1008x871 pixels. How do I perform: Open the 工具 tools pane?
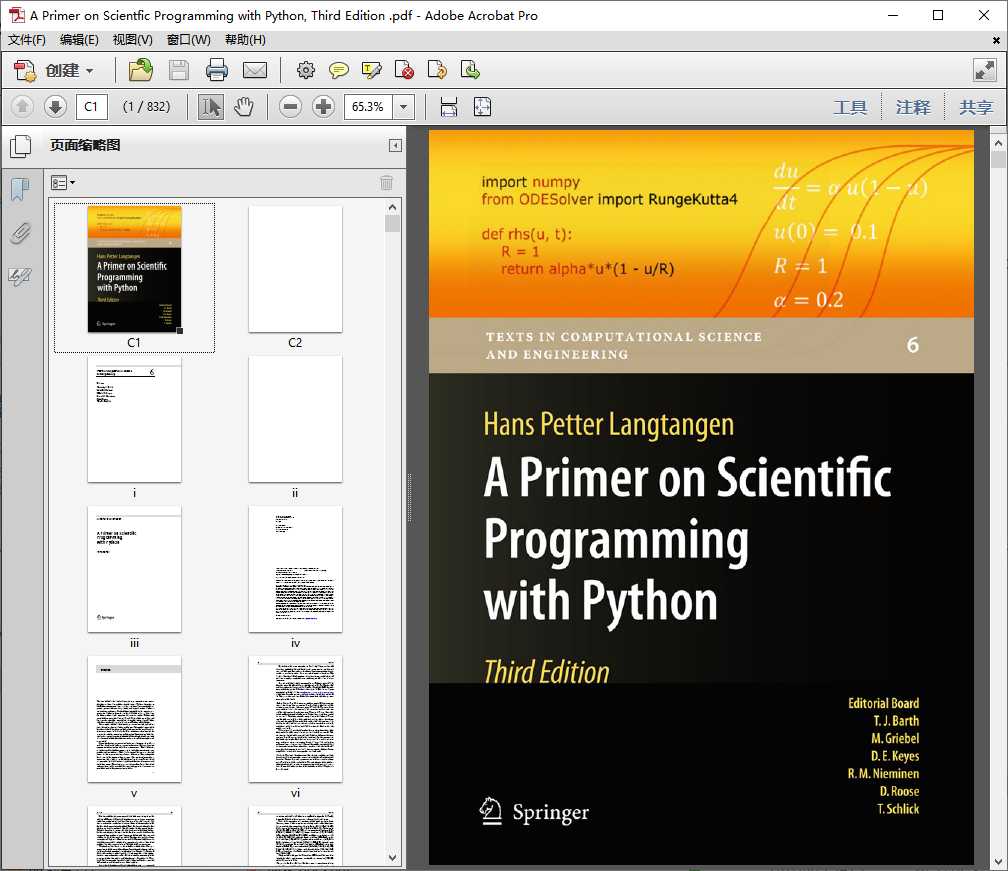coord(850,107)
